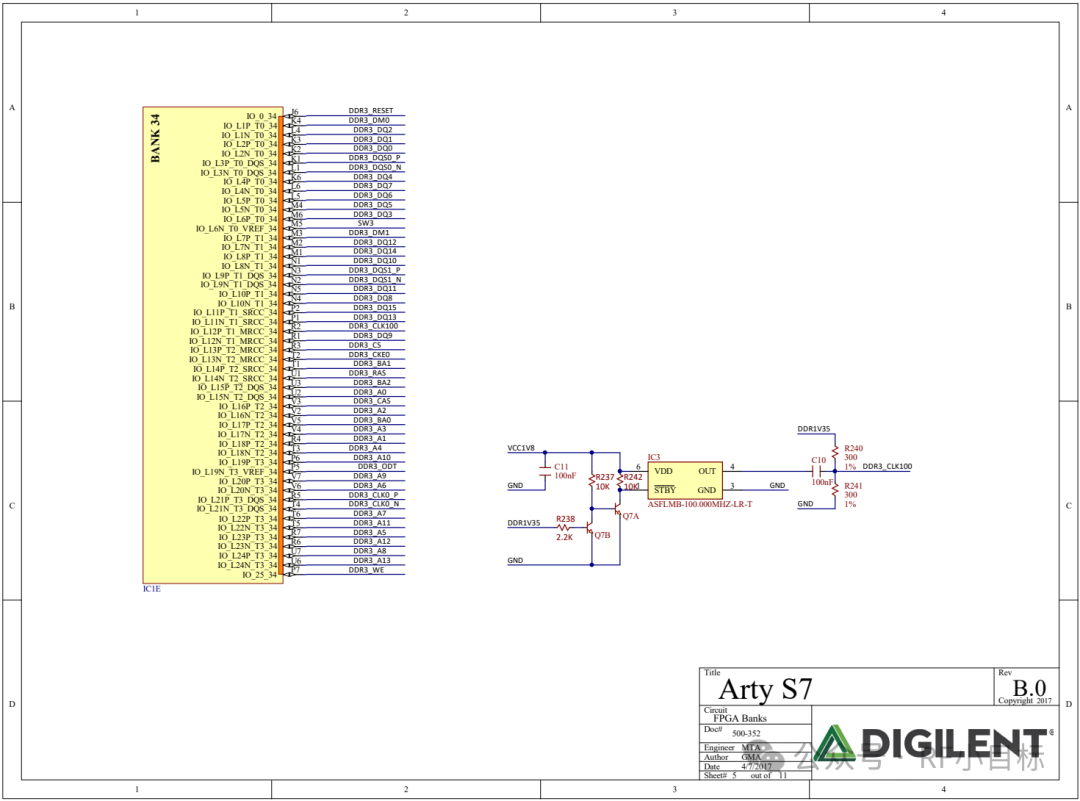Click the 'DDR3_DQS0_P' net label
This screenshot has width=1080, height=801.
point(374,158)
